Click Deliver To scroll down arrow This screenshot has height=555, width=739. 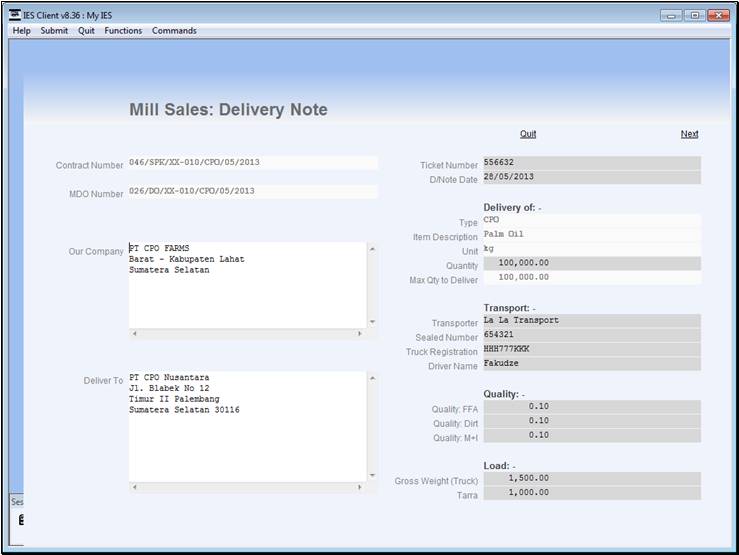coord(372,475)
